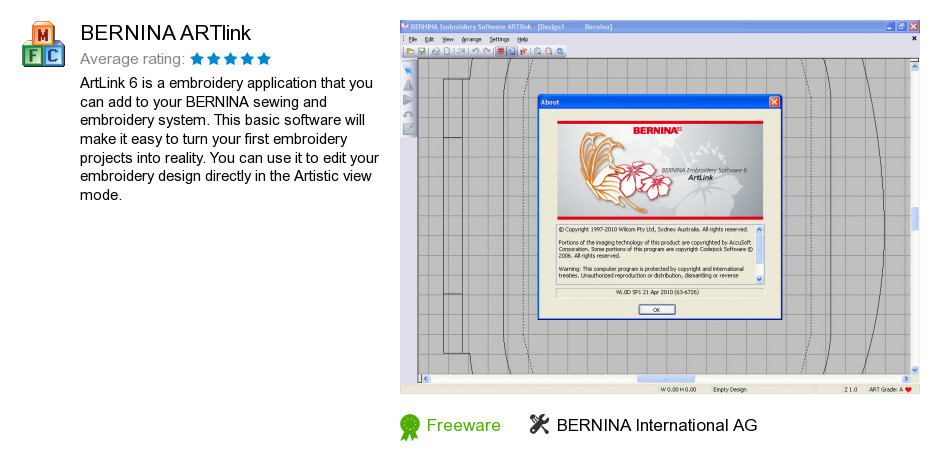Screen dimensions: 940x471
Task: Click the Undo toolbar arrow
Action: (475, 51)
